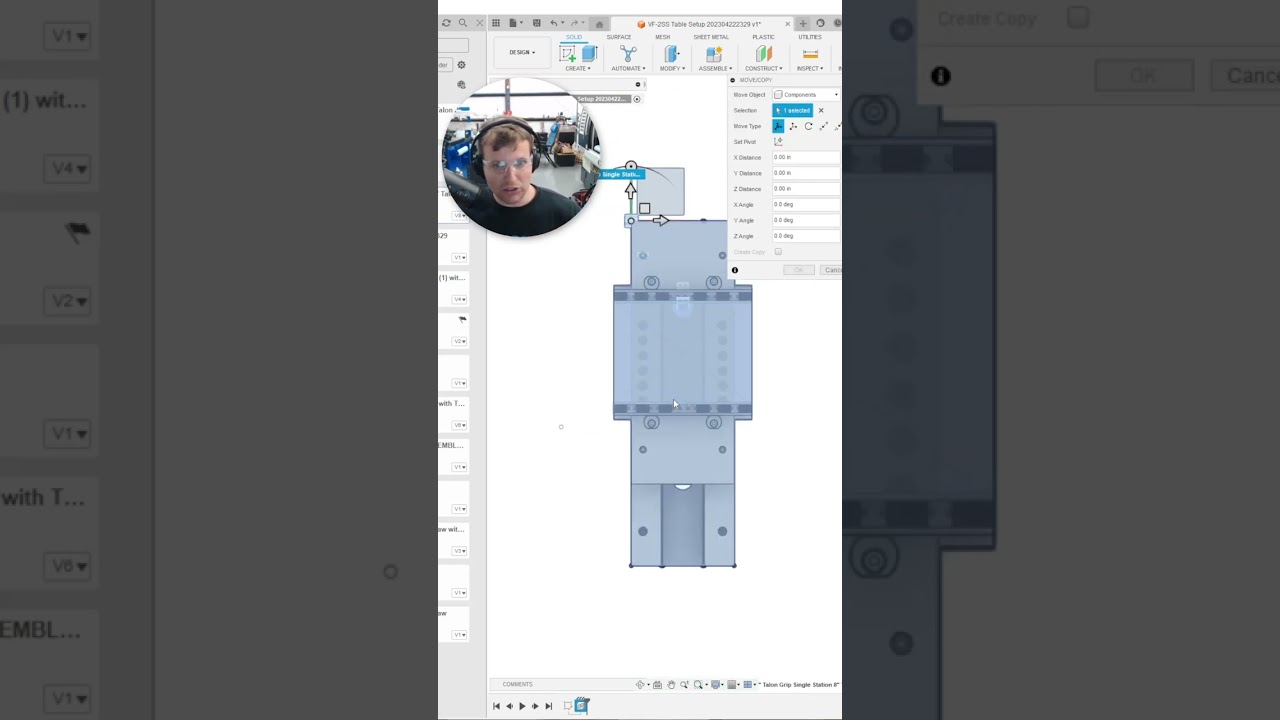Edit the Y Distance field

click(806, 173)
